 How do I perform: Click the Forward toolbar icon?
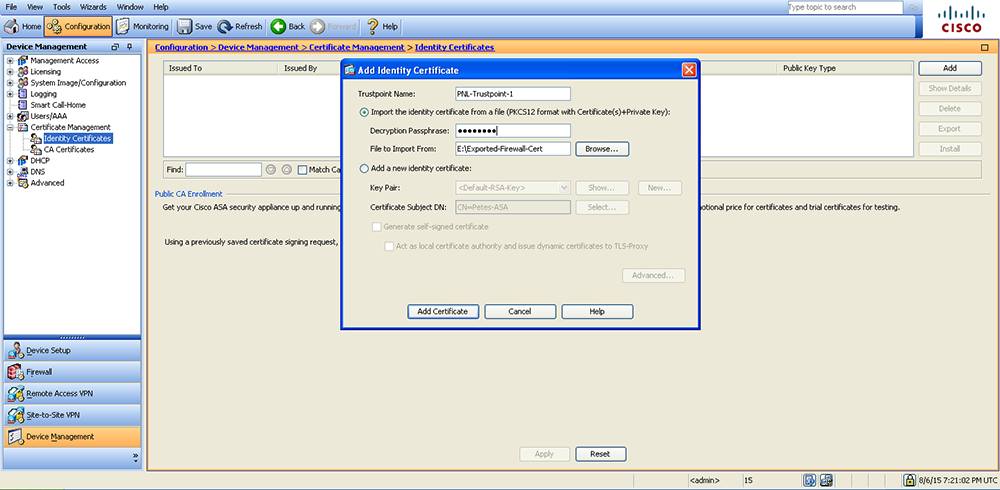point(318,27)
